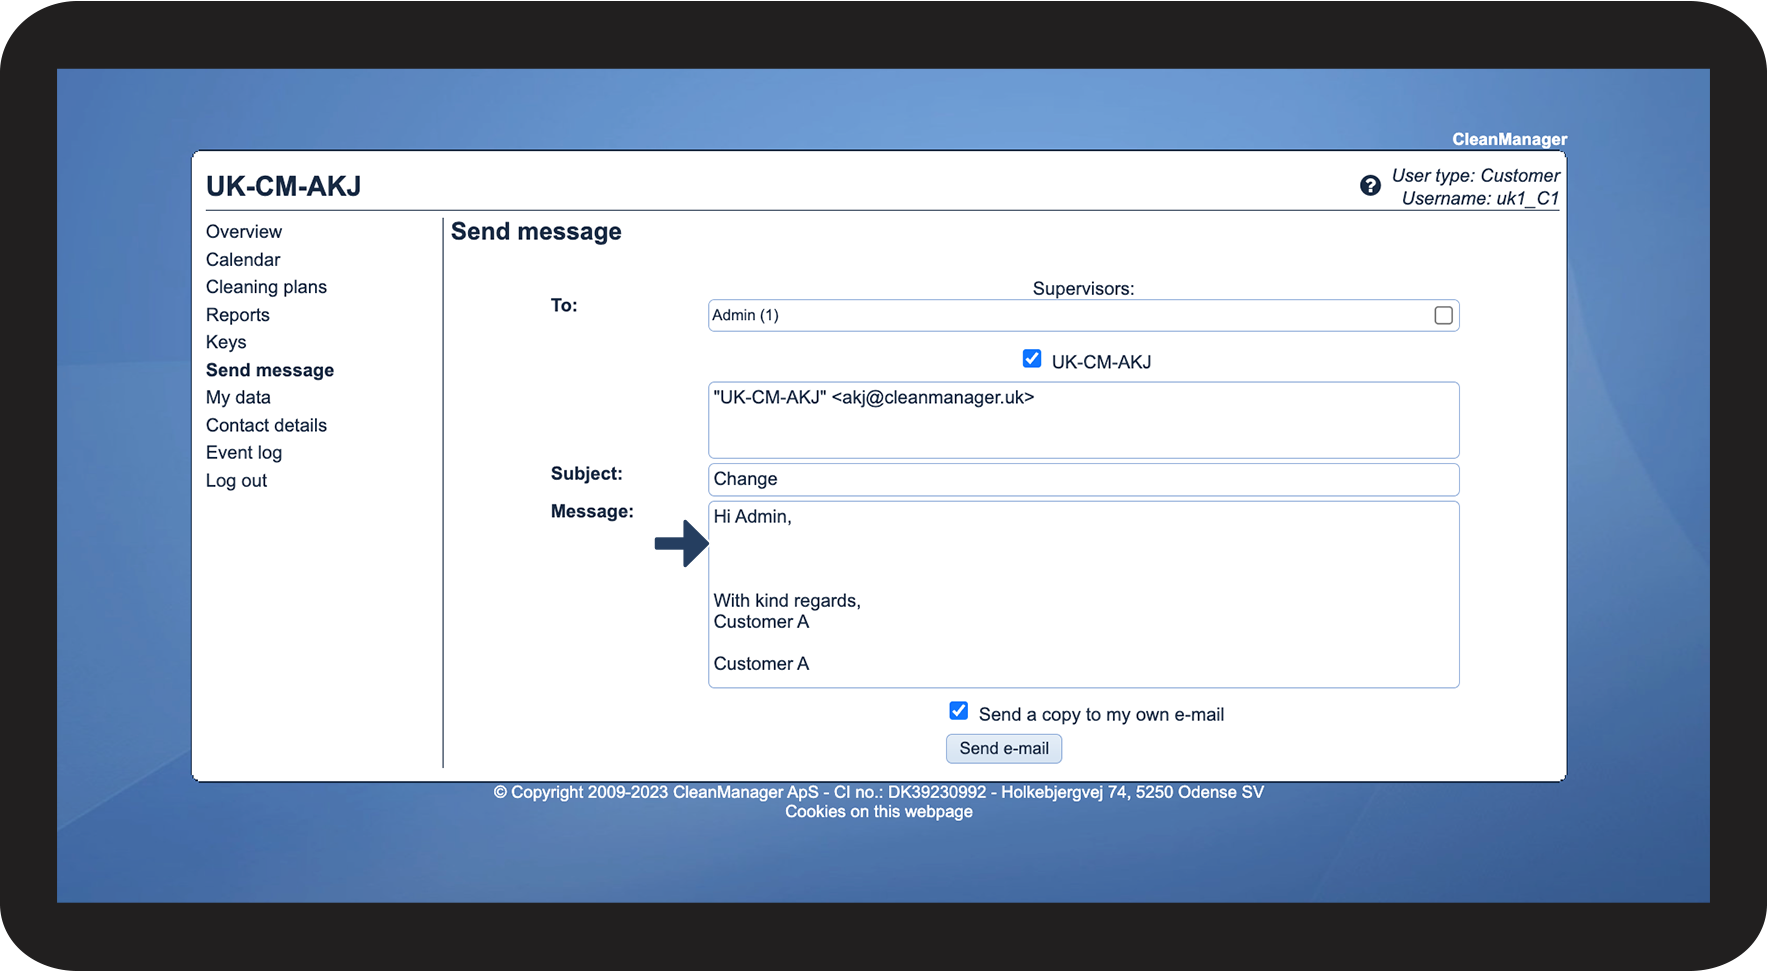Click the Message: field label
1767x971 pixels.
592,511
